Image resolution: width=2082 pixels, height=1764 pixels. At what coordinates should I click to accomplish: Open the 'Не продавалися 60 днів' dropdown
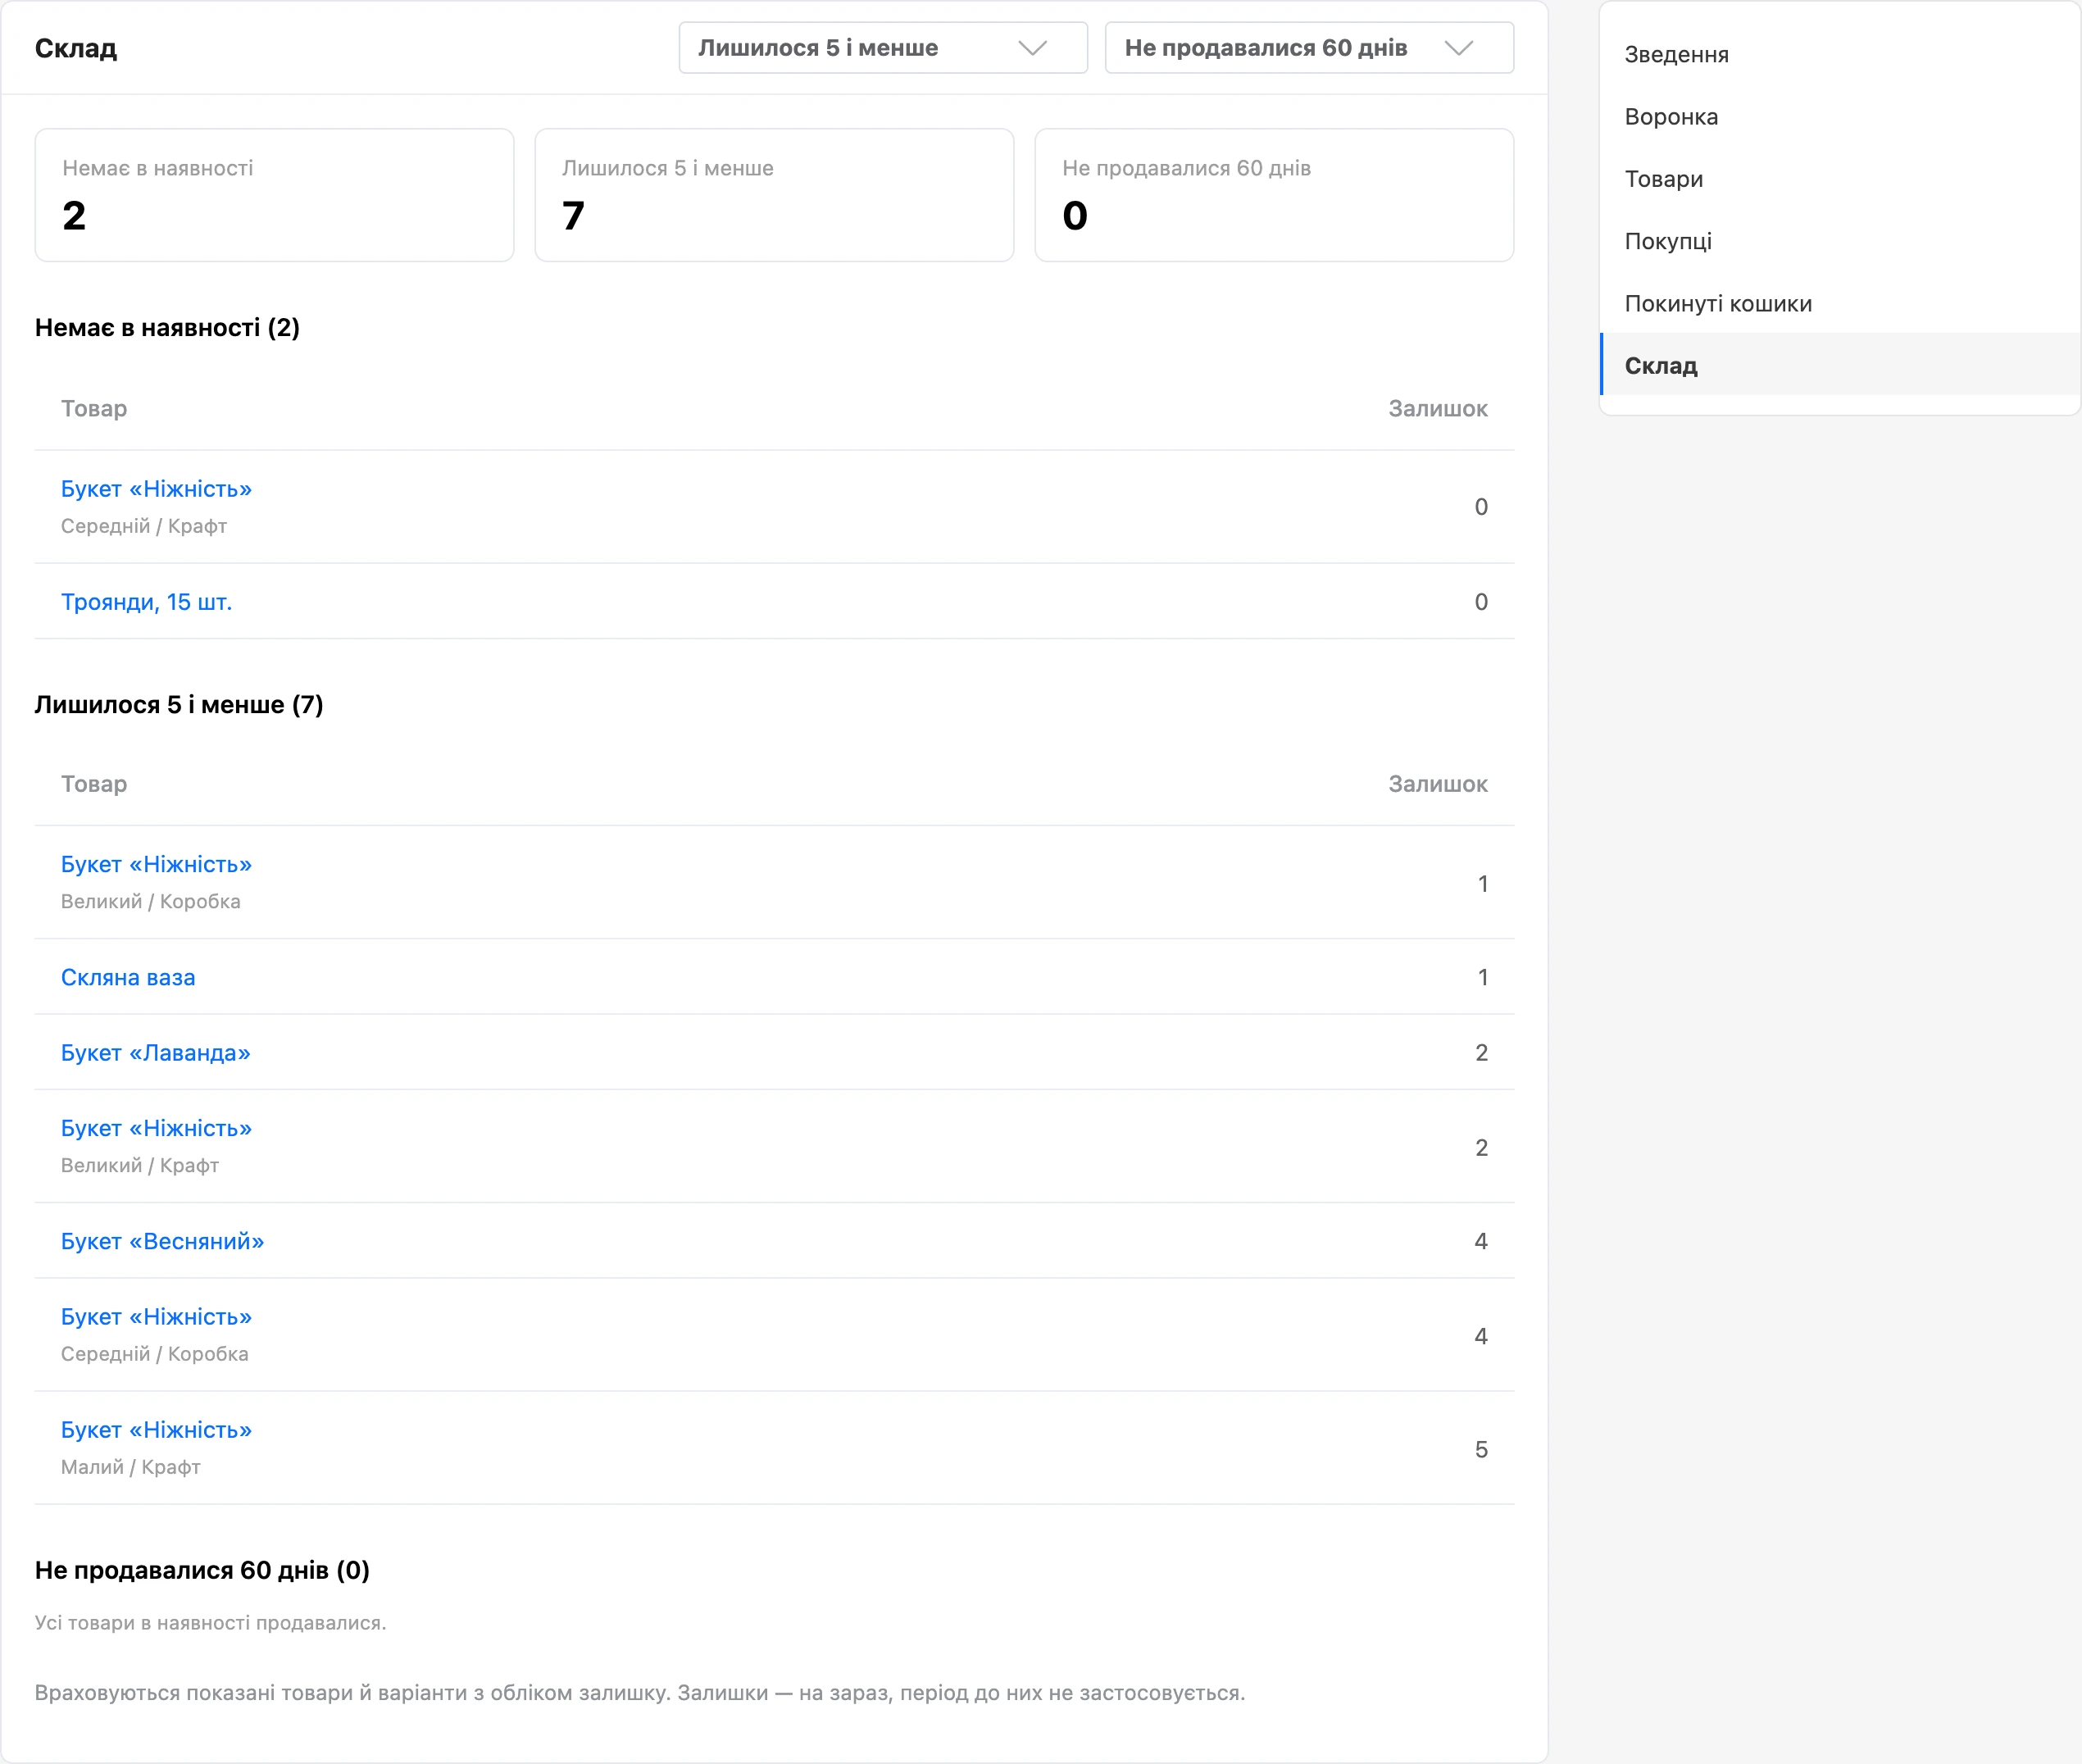(1309, 48)
